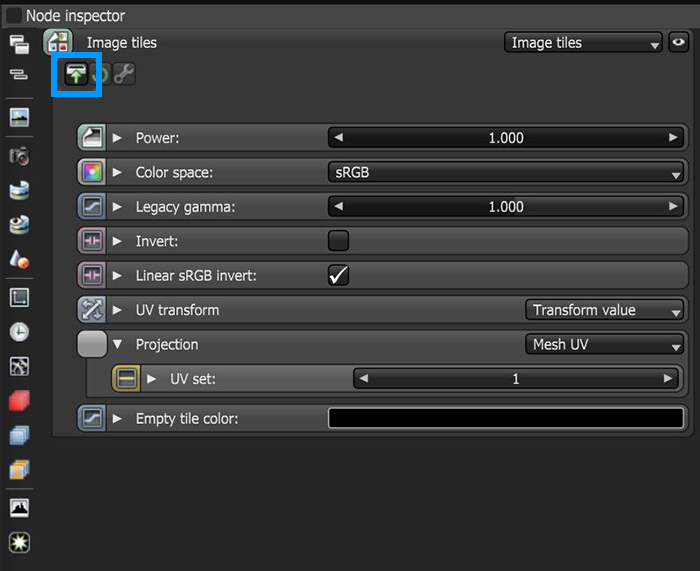Click the collapse all nodes sidebar icon

[x=19, y=74]
